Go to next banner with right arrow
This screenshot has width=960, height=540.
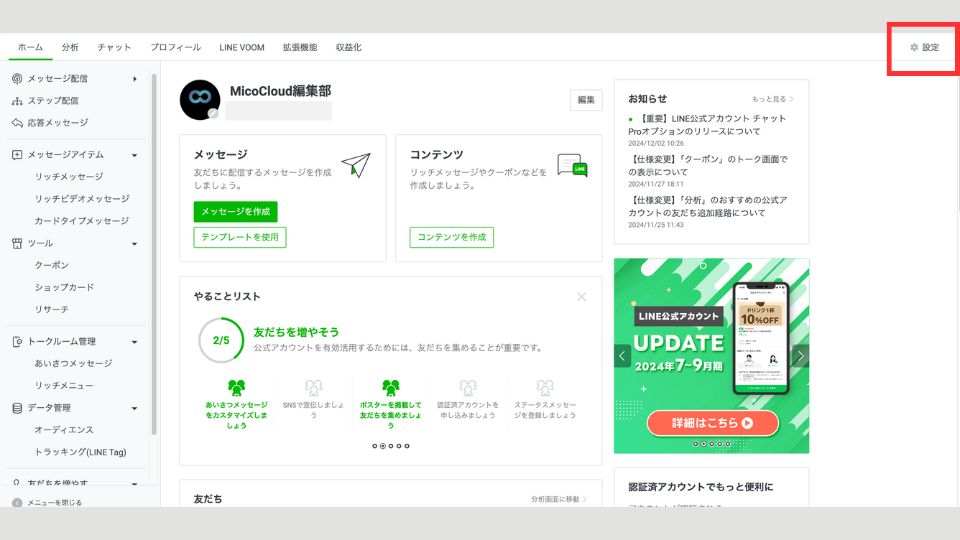[800, 356]
